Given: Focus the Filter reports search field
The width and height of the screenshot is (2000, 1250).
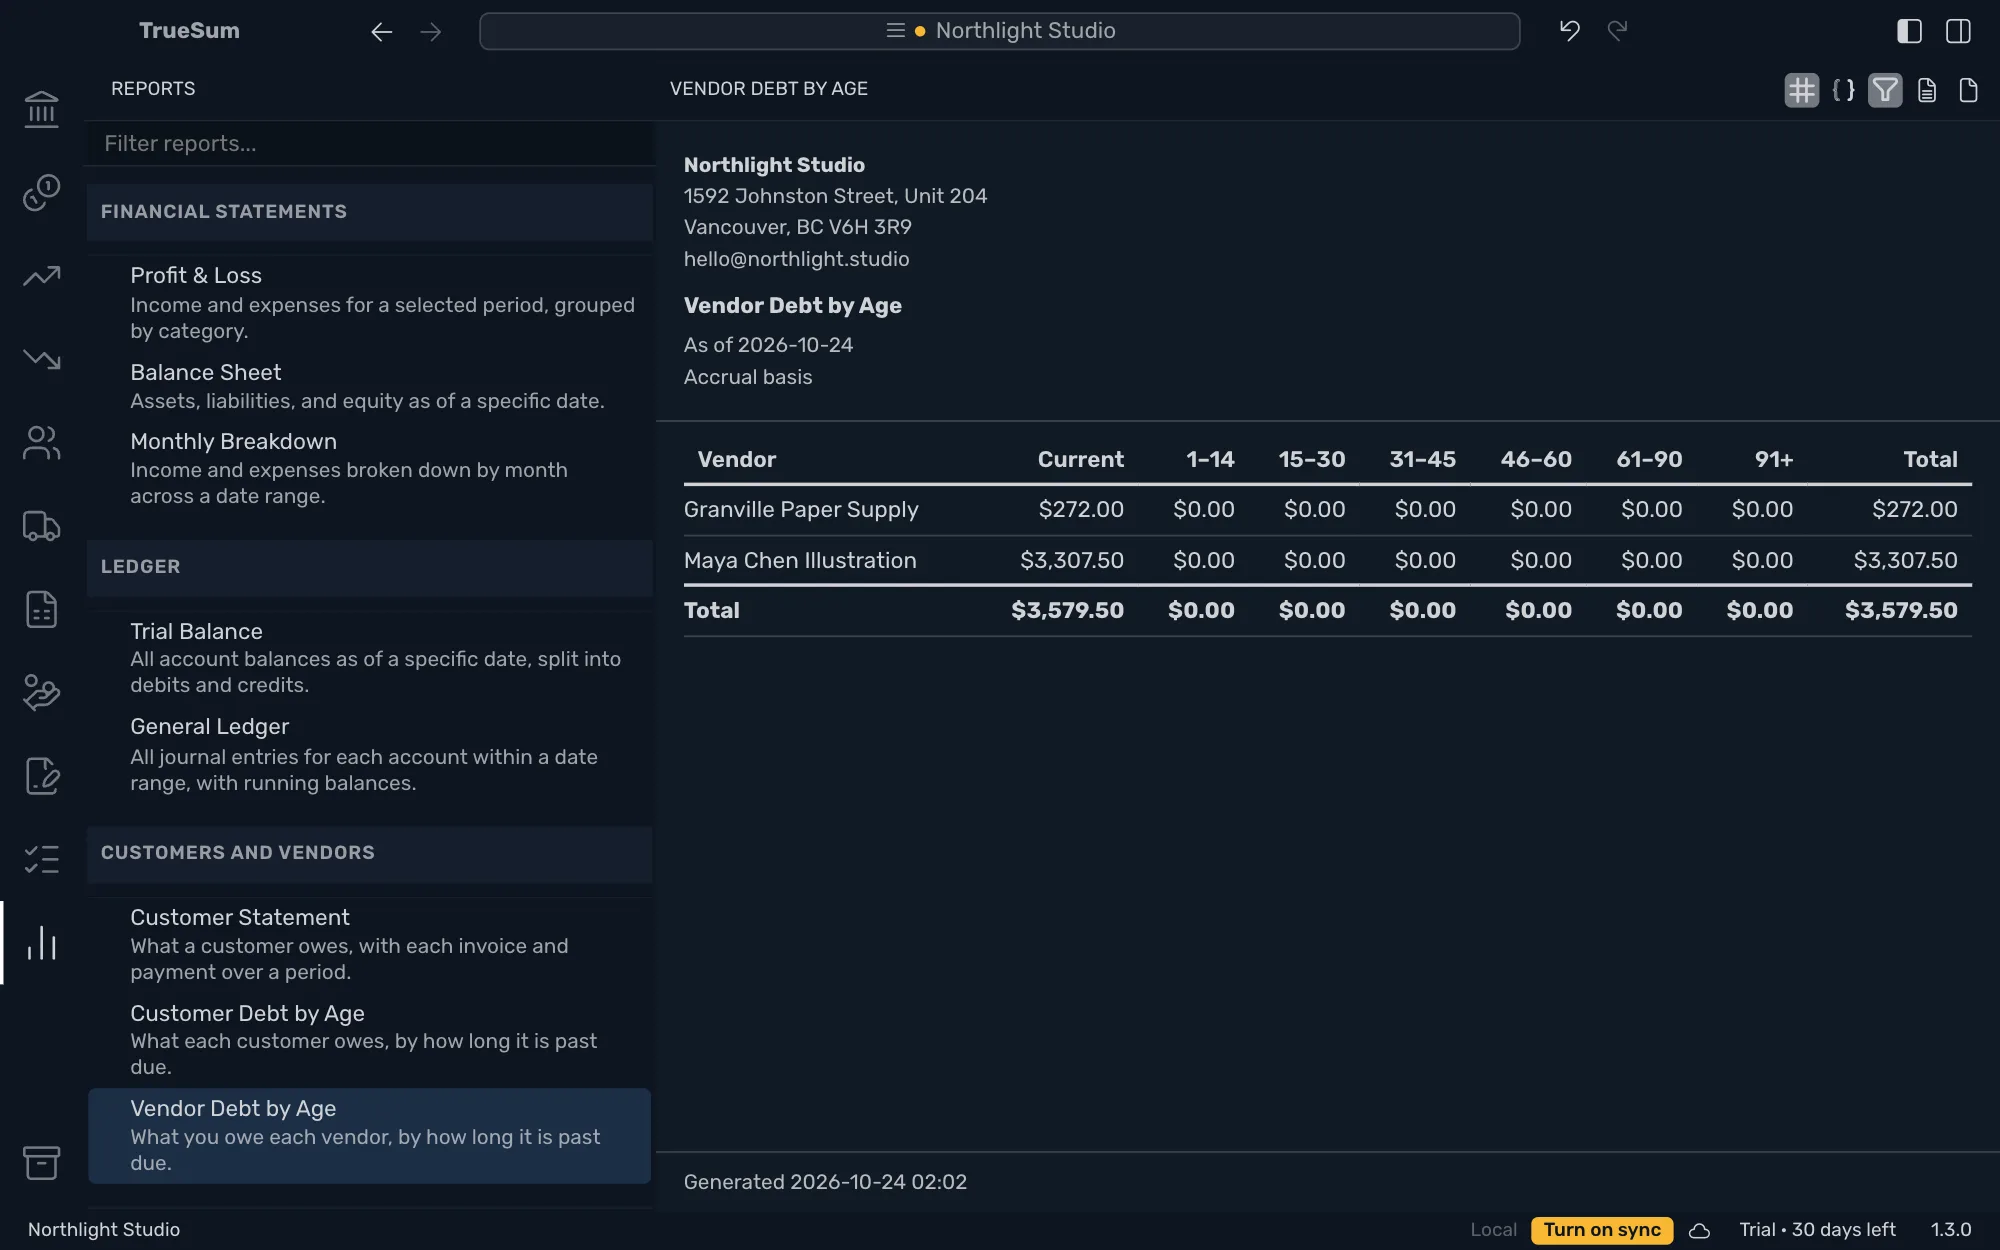Looking at the screenshot, I should pyautogui.click(x=370, y=144).
